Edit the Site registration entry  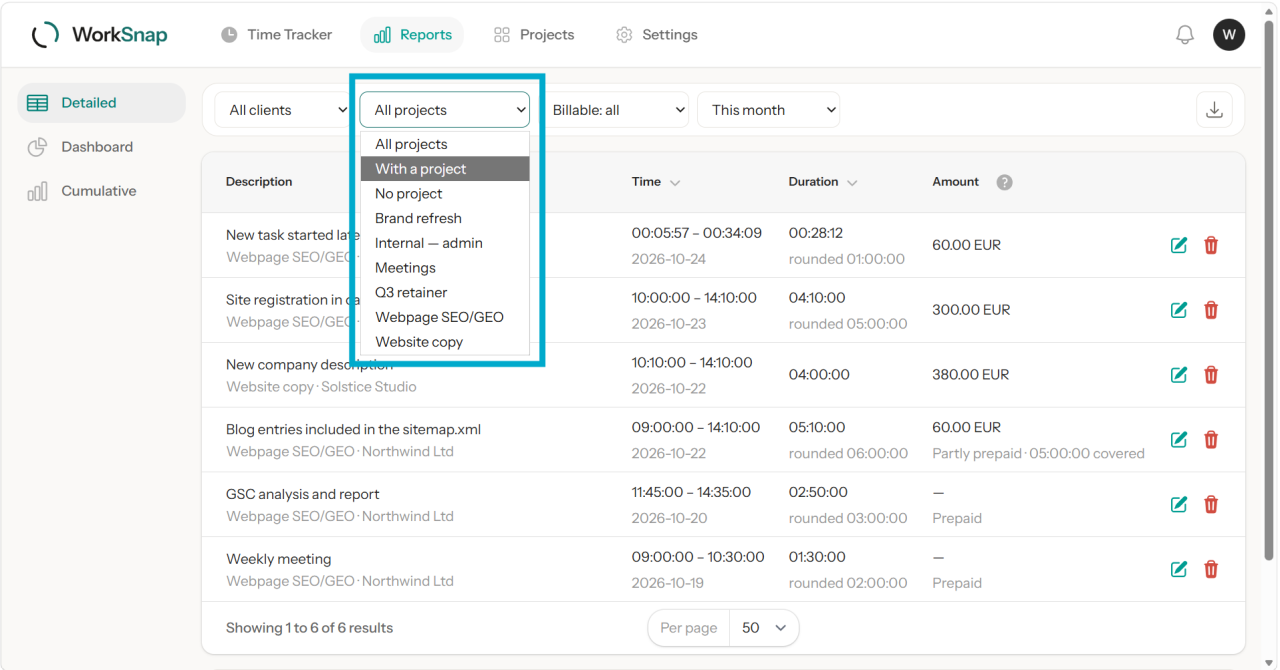[x=1179, y=310]
